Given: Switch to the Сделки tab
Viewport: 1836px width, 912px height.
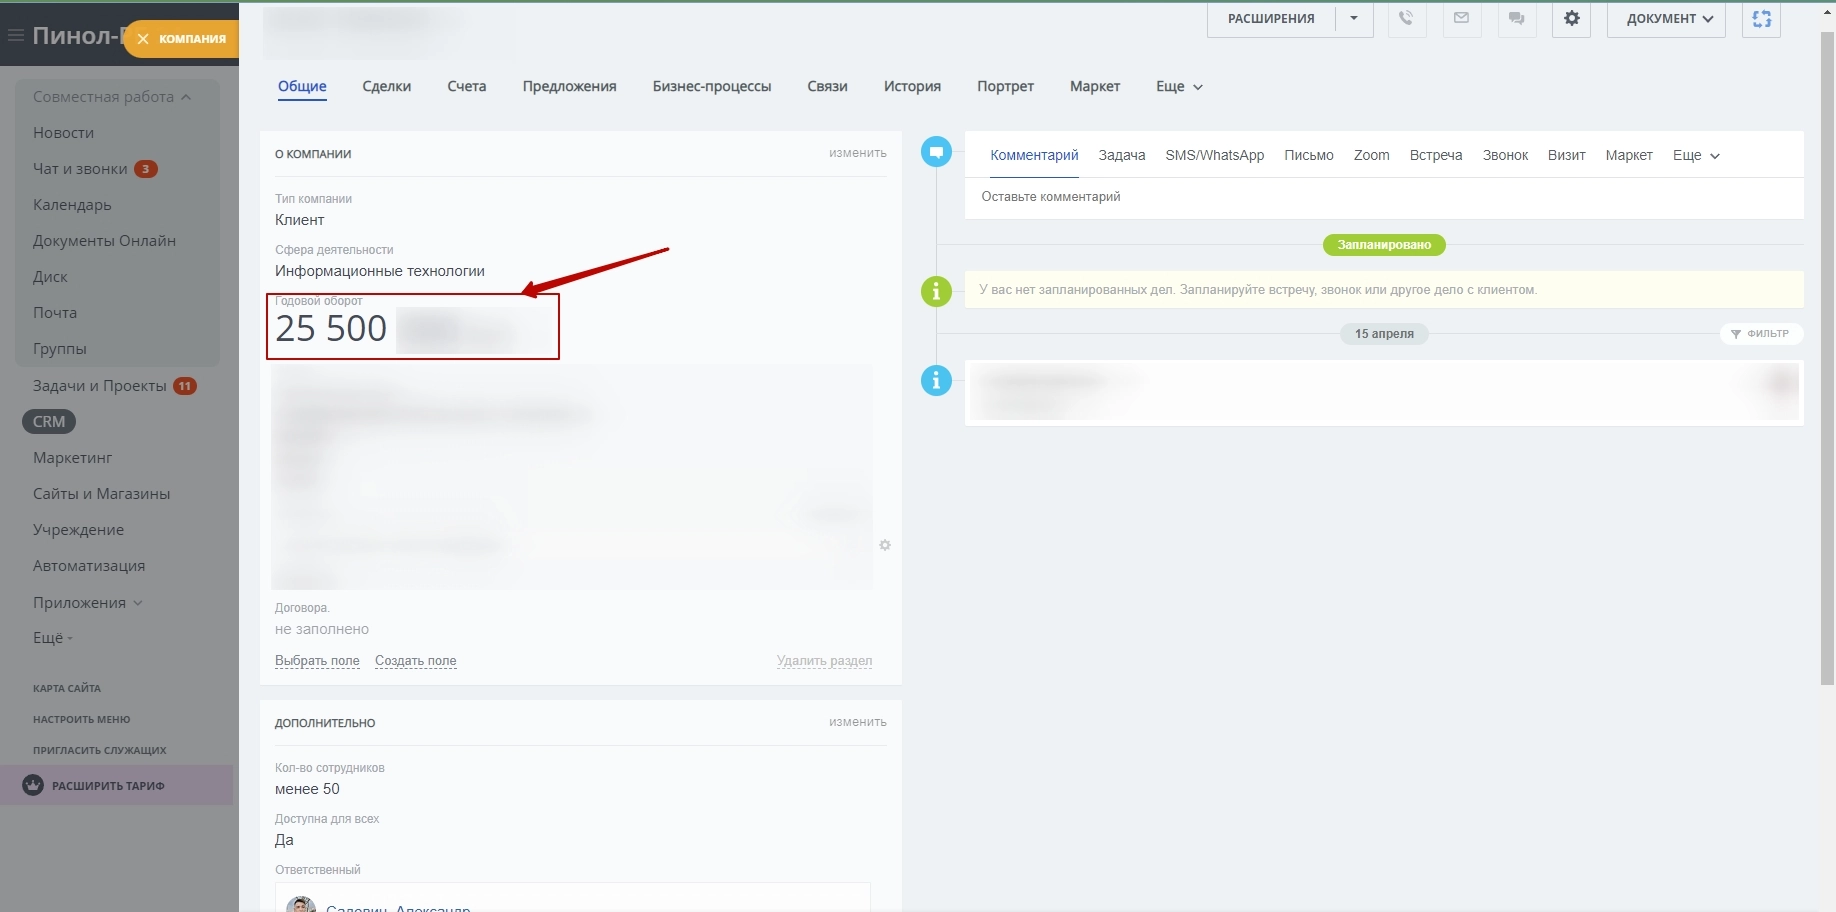Looking at the screenshot, I should point(386,87).
